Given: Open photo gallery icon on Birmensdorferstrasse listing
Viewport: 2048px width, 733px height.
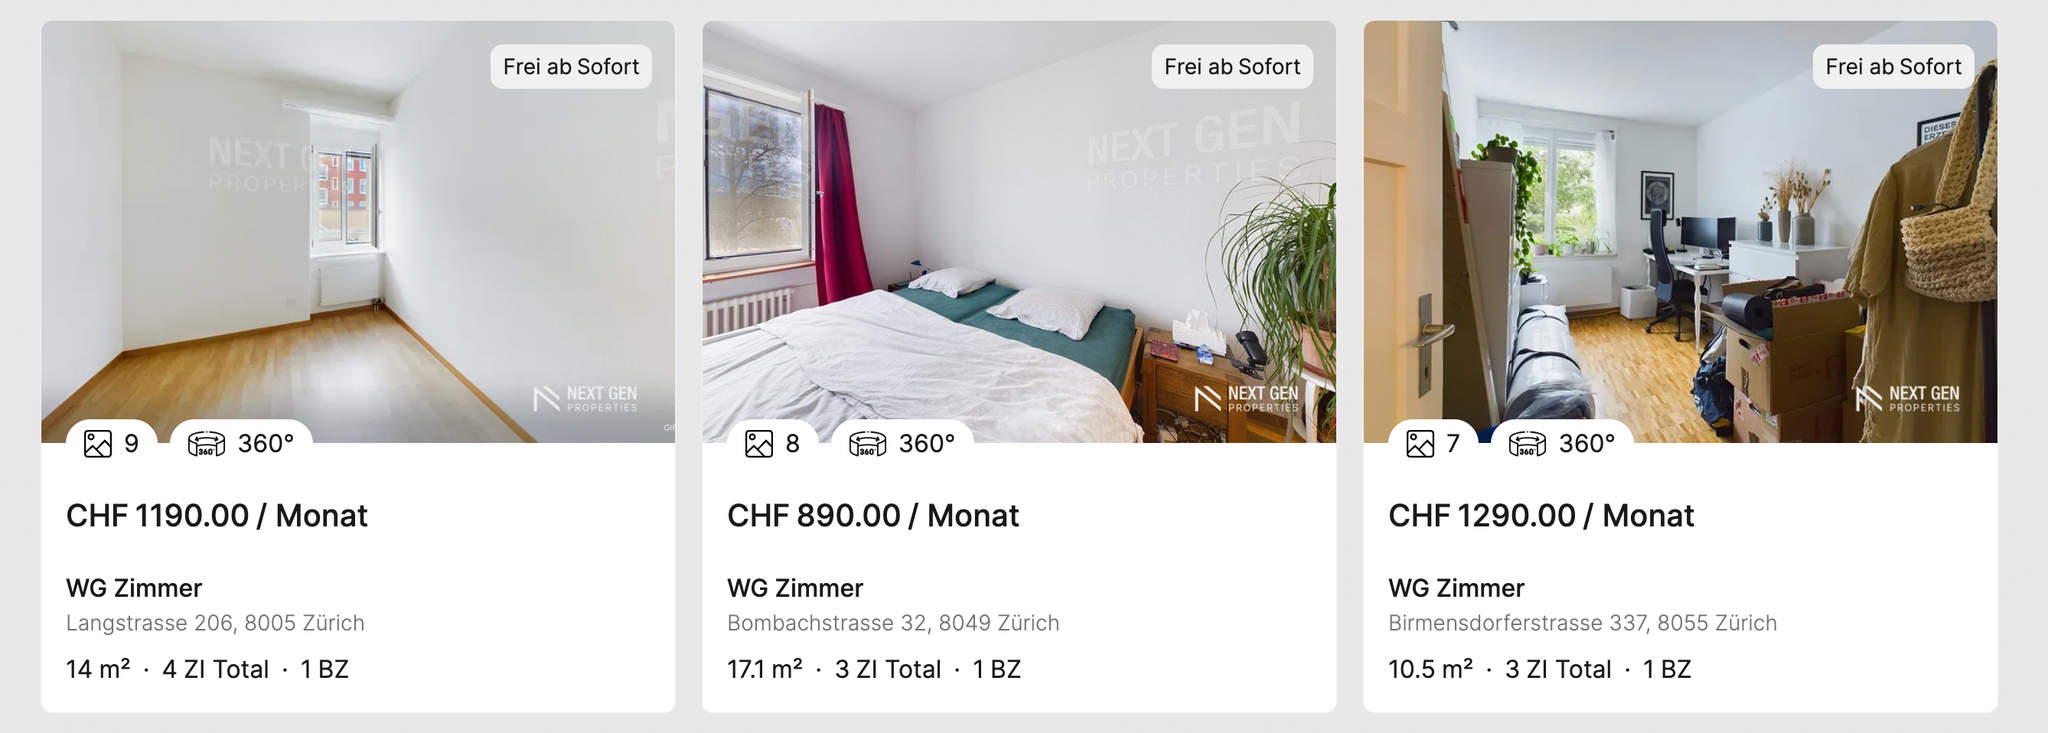Looking at the screenshot, I should [1420, 443].
